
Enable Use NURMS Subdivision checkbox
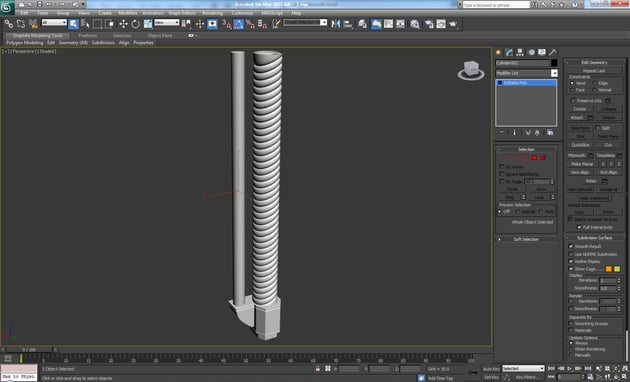coord(571,254)
